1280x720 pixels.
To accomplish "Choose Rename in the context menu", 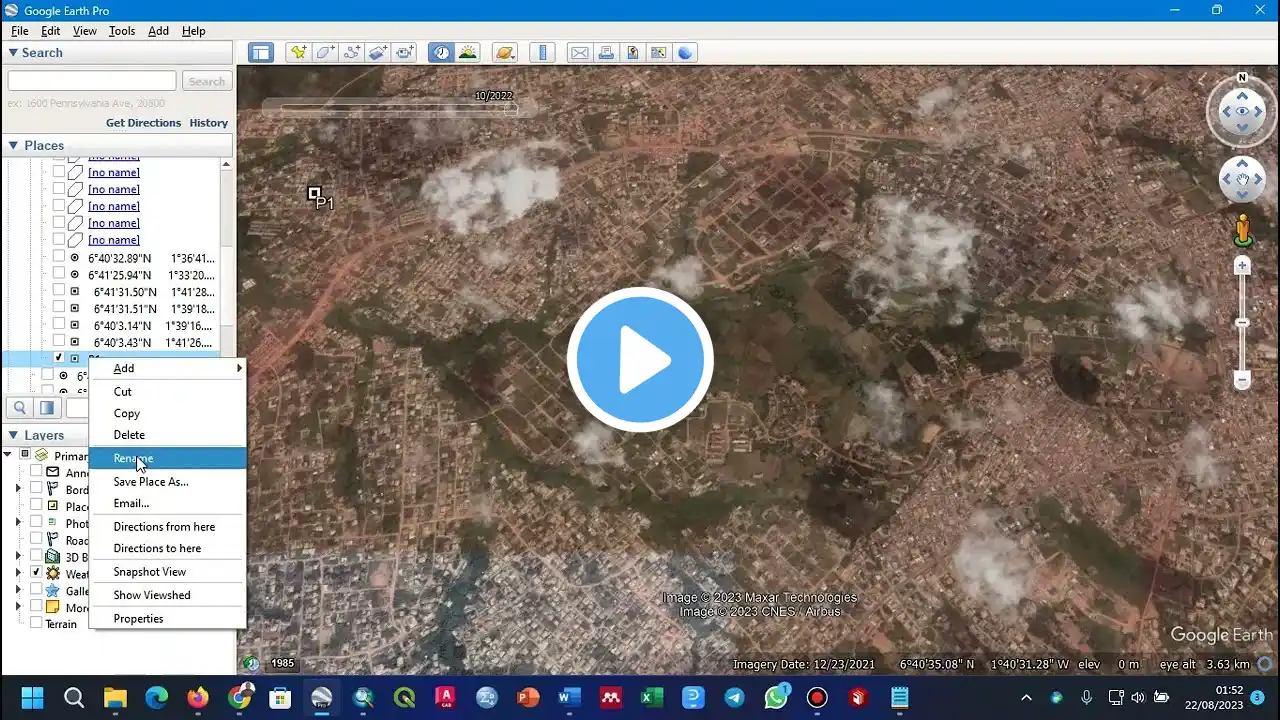I will pos(167,458).
